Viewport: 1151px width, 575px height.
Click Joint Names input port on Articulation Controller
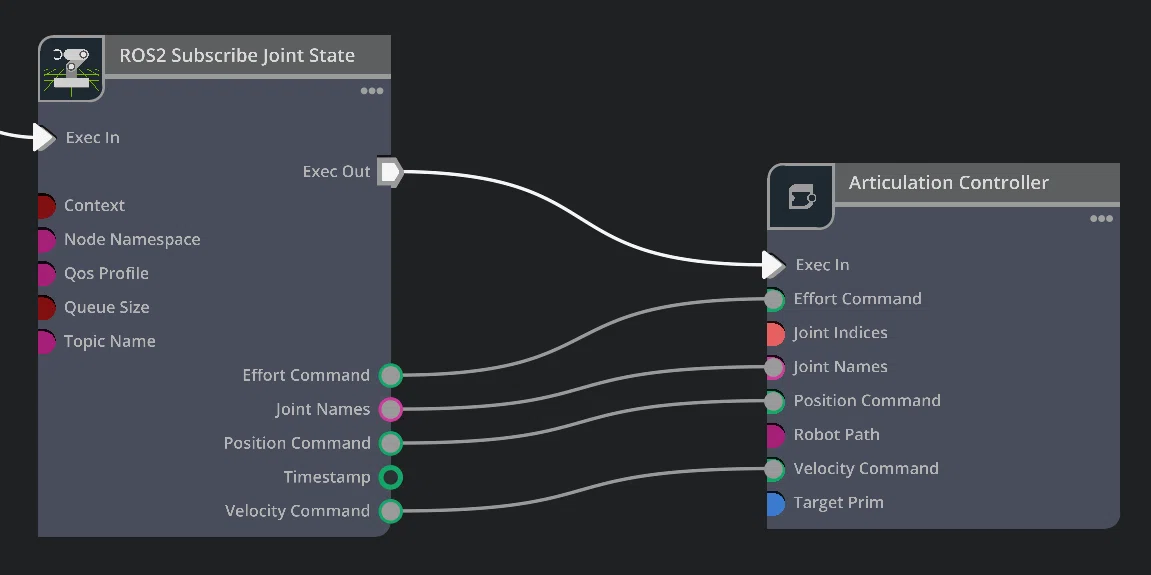point(774,367)
